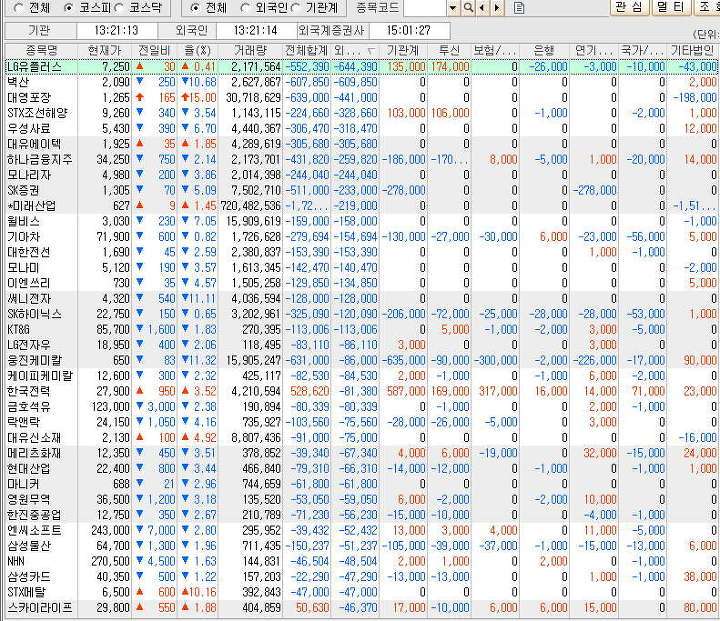Screen dimensions: 720x621
Task: Select the 삼성카드 stock row
Action: click(x=361, y=576)
